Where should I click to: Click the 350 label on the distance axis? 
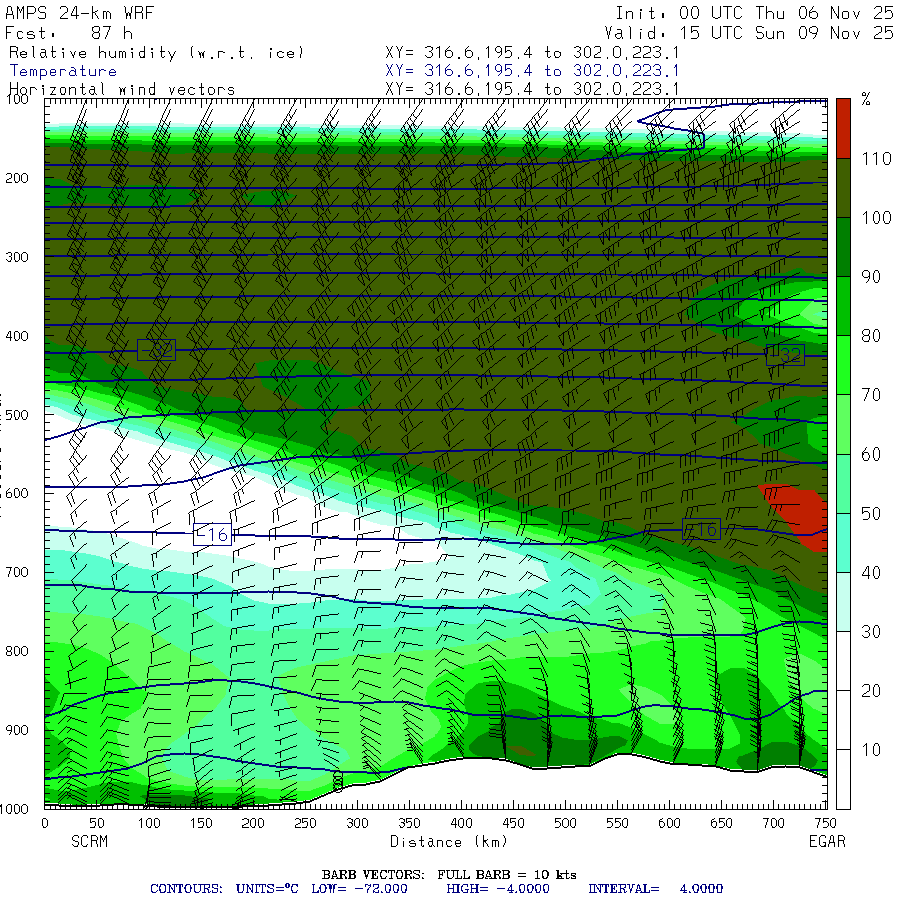click(x=409, y=823)
